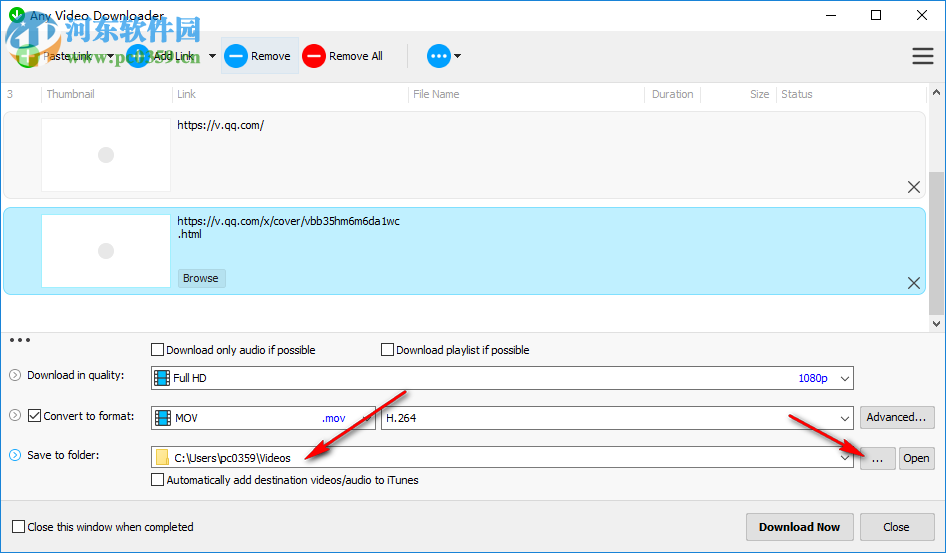The width and height of the screenshot is (946, 553).
Task: Sort by the Size column header
Action: pyautogui.click(x=759, y=94)
